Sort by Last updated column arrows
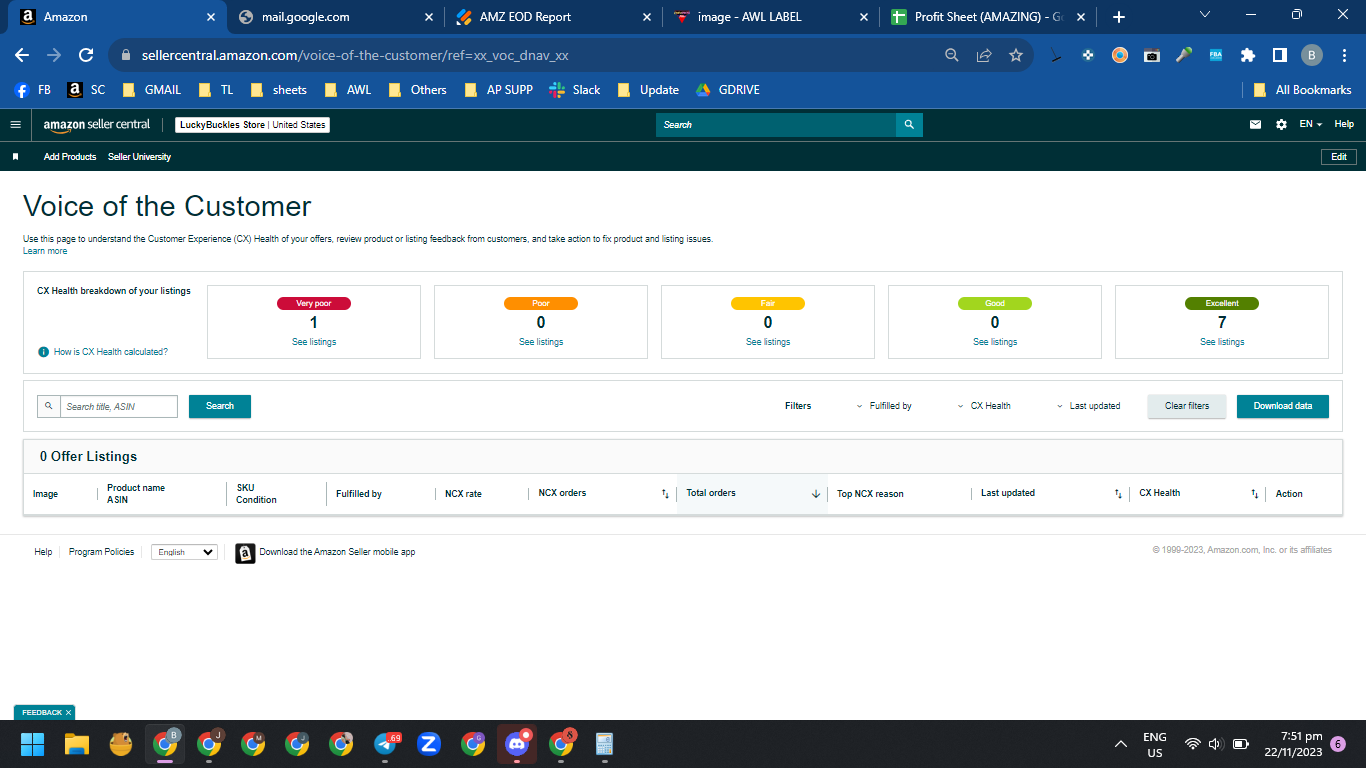1366x768 pixels. pyautogui.click(x=1118, y=494)
